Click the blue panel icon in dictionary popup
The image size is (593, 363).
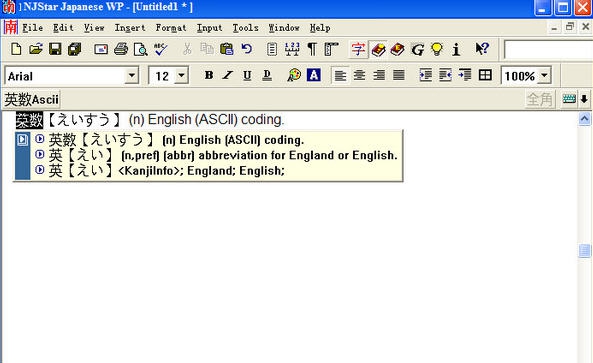point(22,140)
